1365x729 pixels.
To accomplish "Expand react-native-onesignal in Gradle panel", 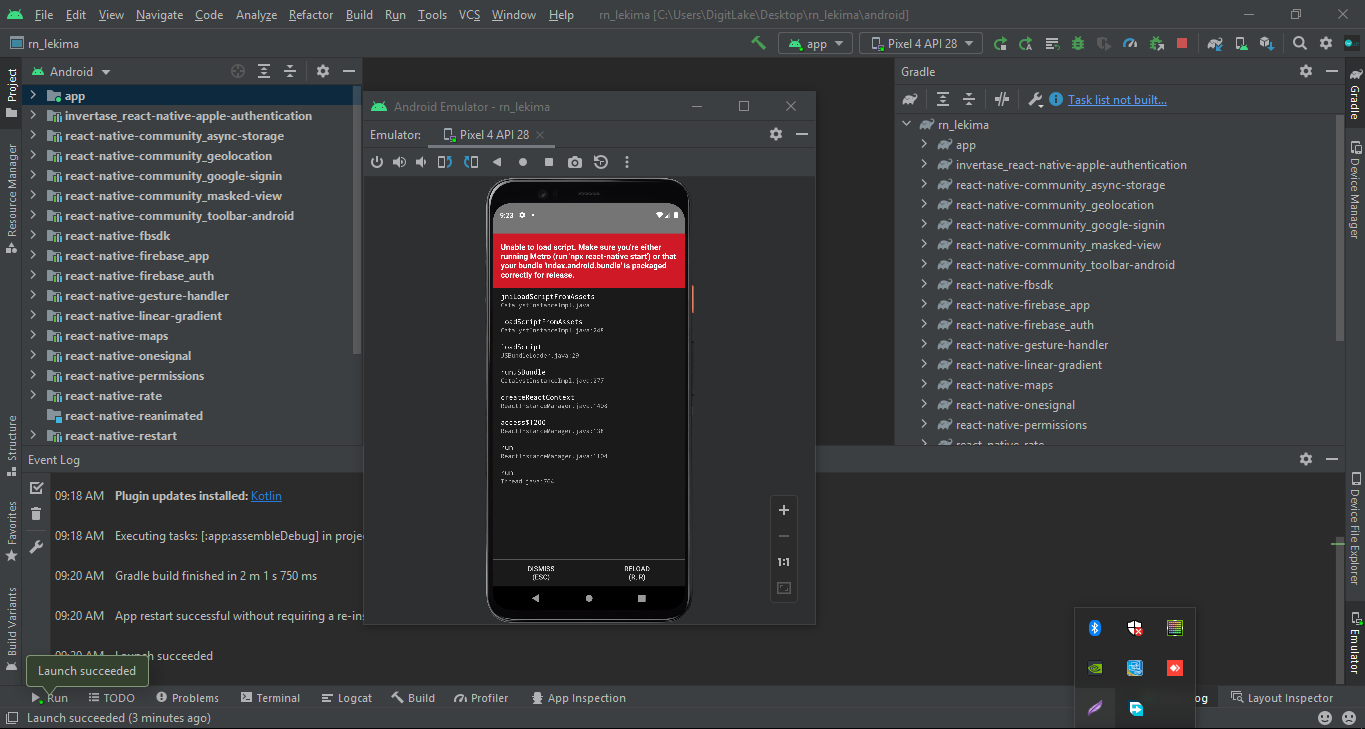I will [924, 404].
